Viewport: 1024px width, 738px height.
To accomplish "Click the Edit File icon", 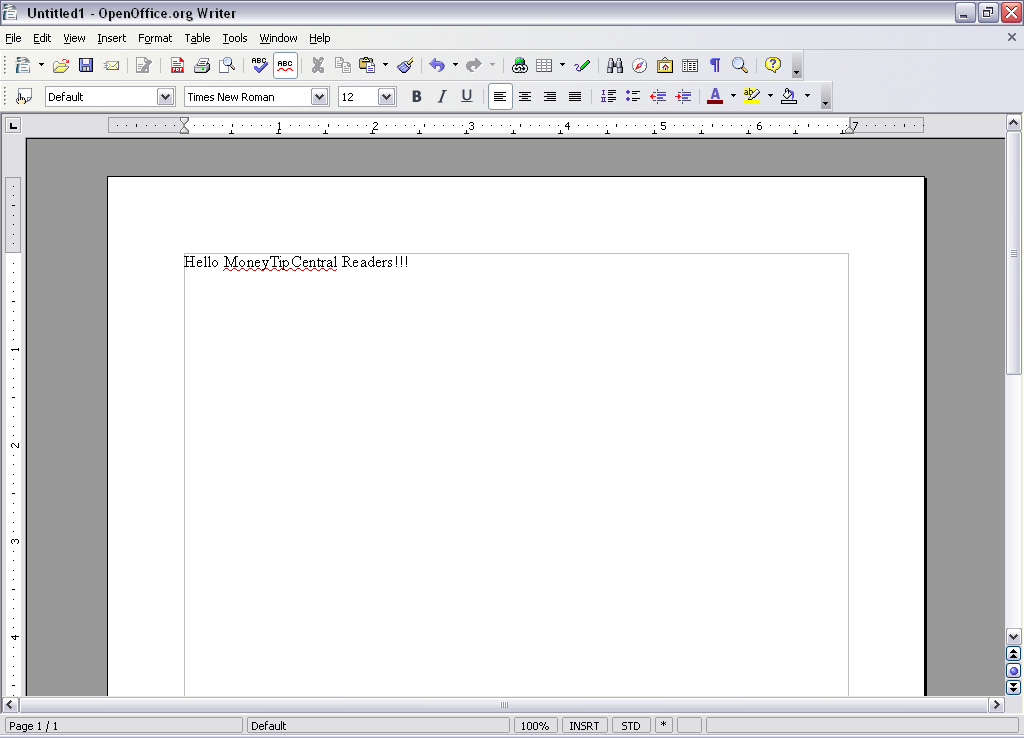I will [144, 65].
